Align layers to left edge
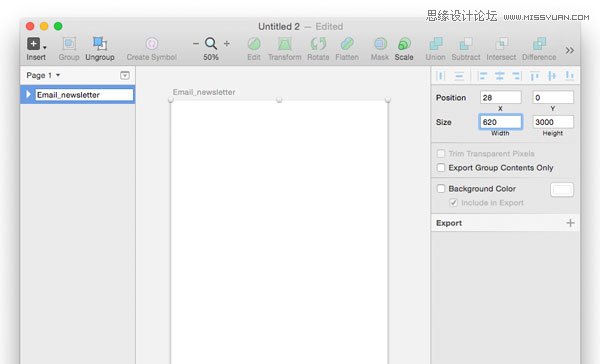Screen dimensions: 600x364 point(483,76)
